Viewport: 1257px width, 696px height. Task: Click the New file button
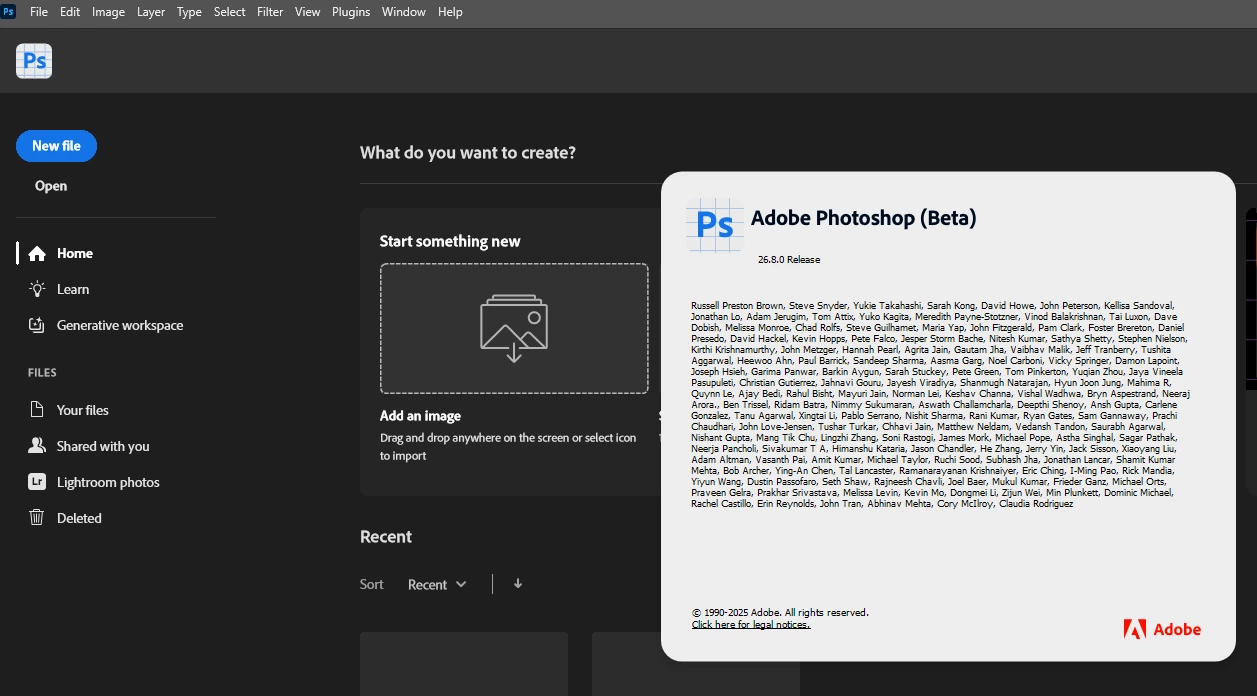click(x=56, y=146)
